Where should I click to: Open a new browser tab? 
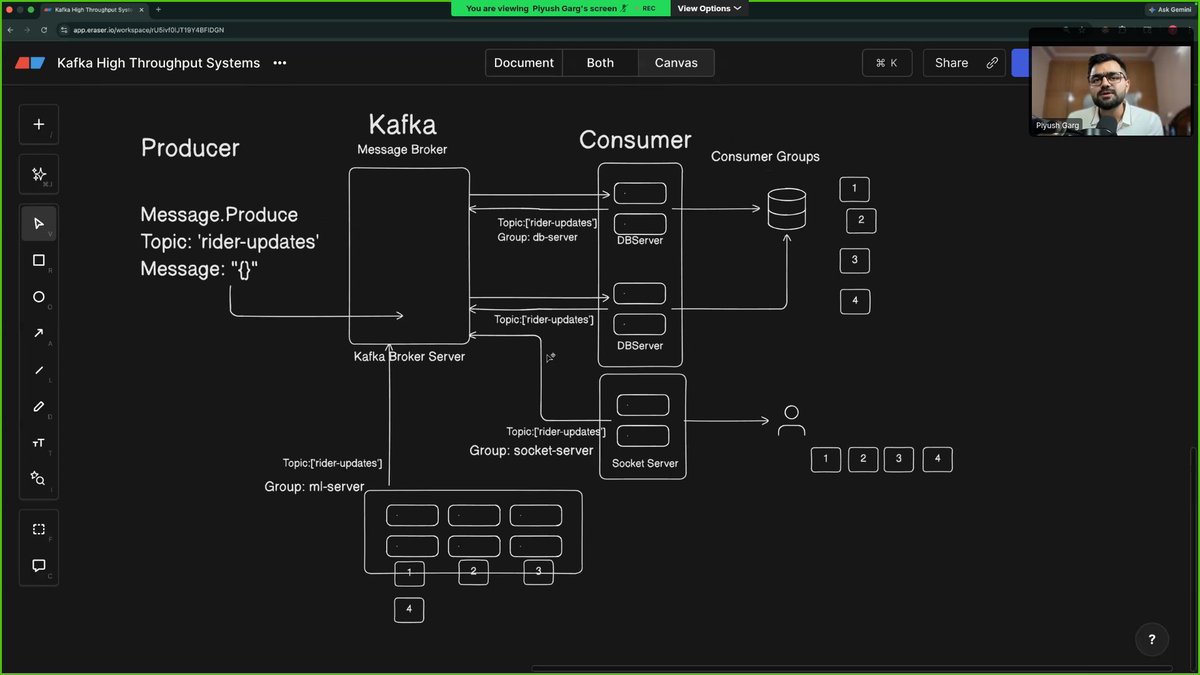click(158, 9)
